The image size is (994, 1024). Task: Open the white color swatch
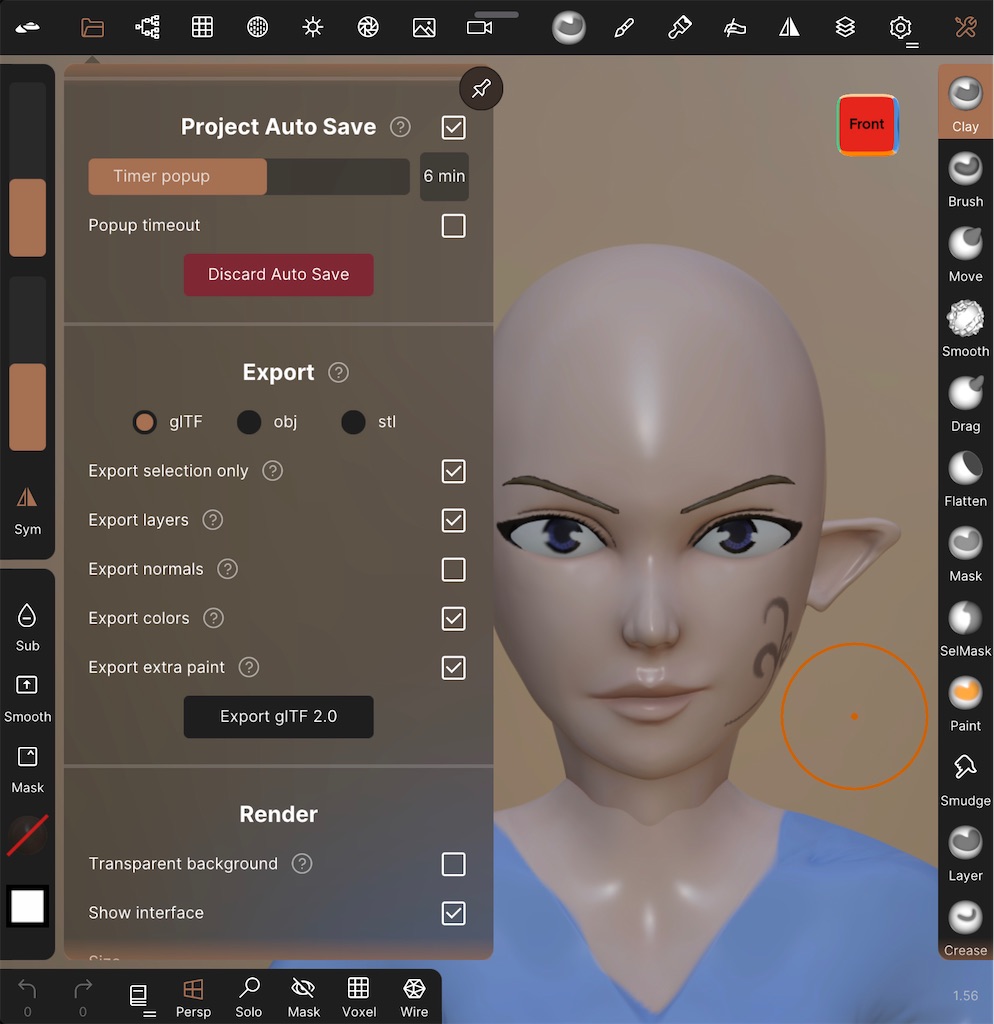point(27,906)
